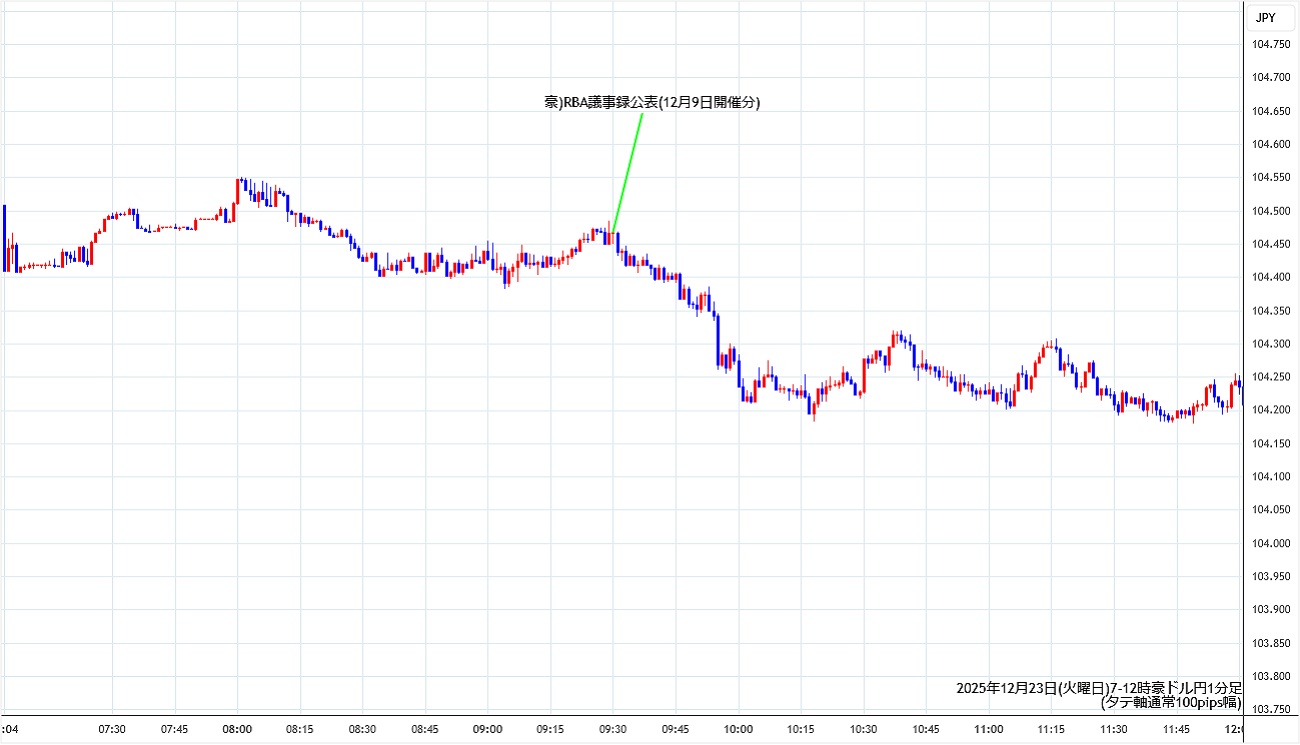Select the 10:00 time axis label
The height and width of the screenshot is (745, 1300).
point(739,728)
